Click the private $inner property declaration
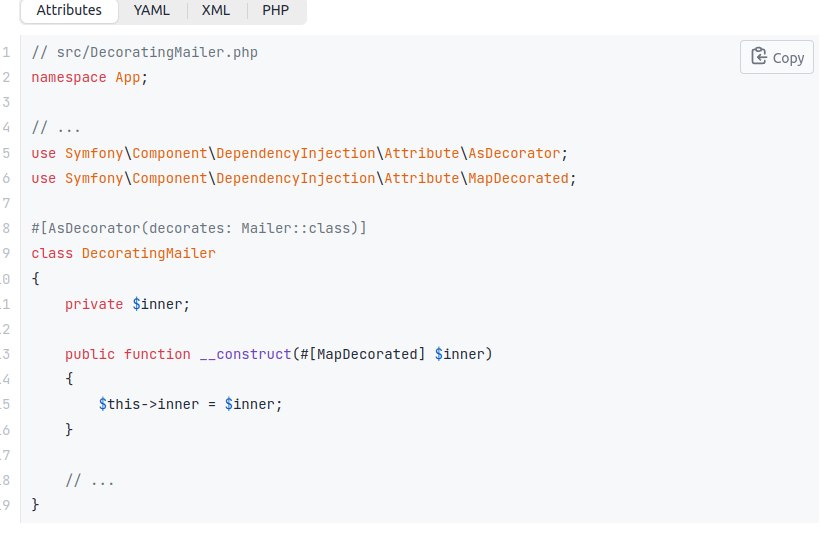Screen dimensions: 826x535 (x=127, y=304)
